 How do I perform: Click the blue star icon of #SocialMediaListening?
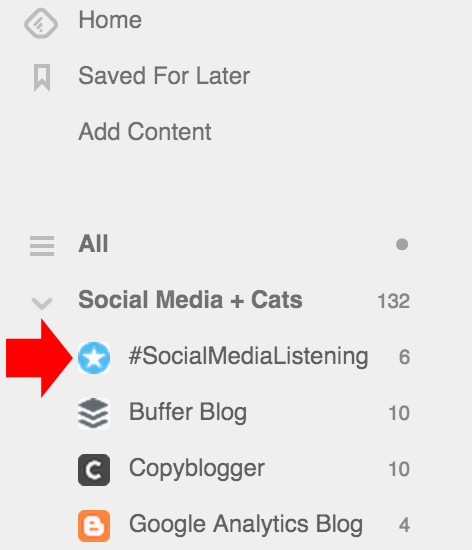[94, 357]
